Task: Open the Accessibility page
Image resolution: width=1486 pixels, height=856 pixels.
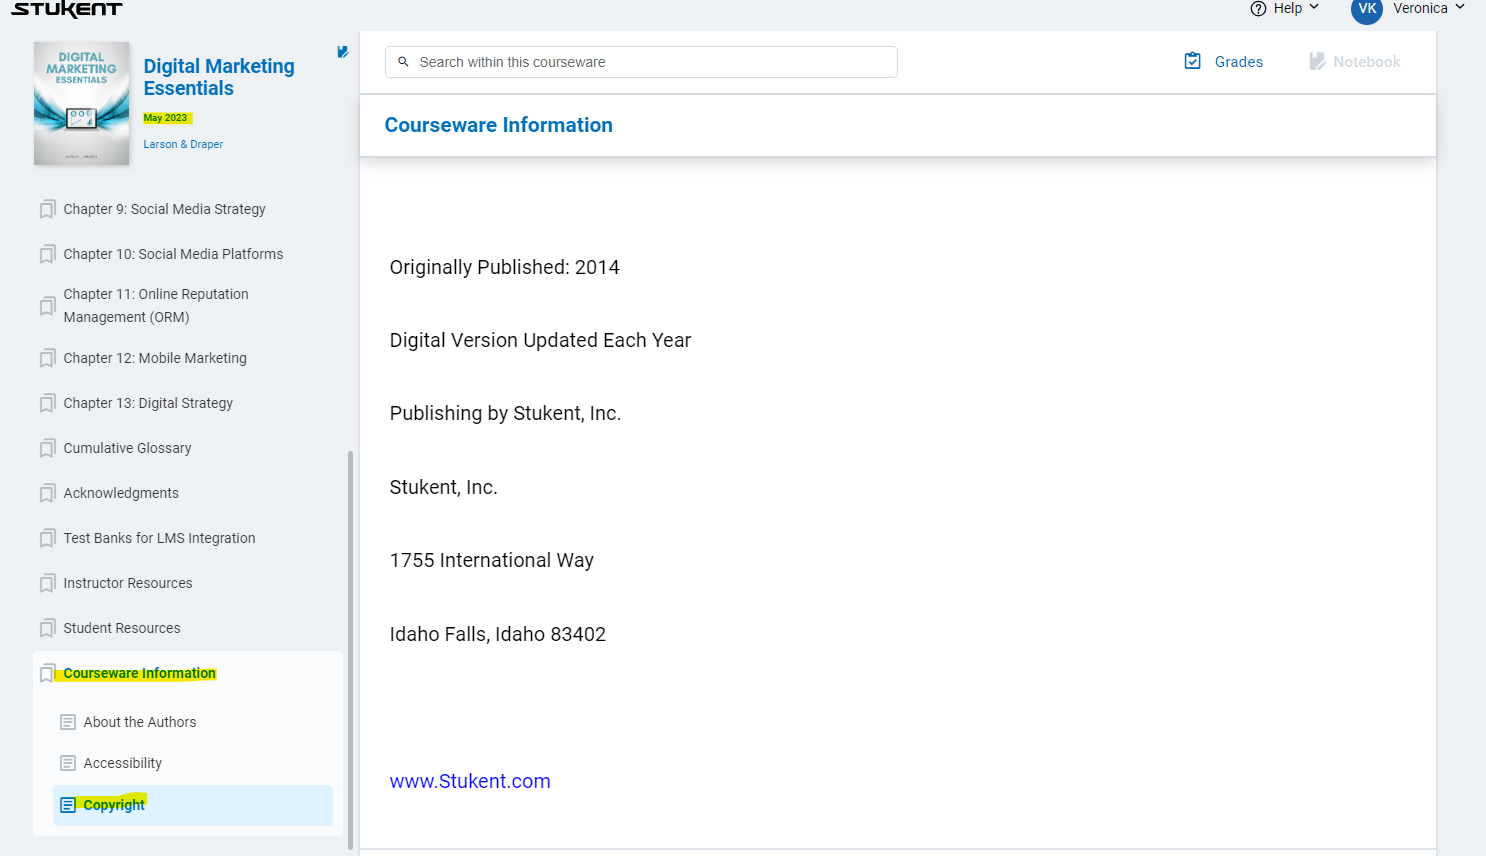Action: (x=123, y=763)
